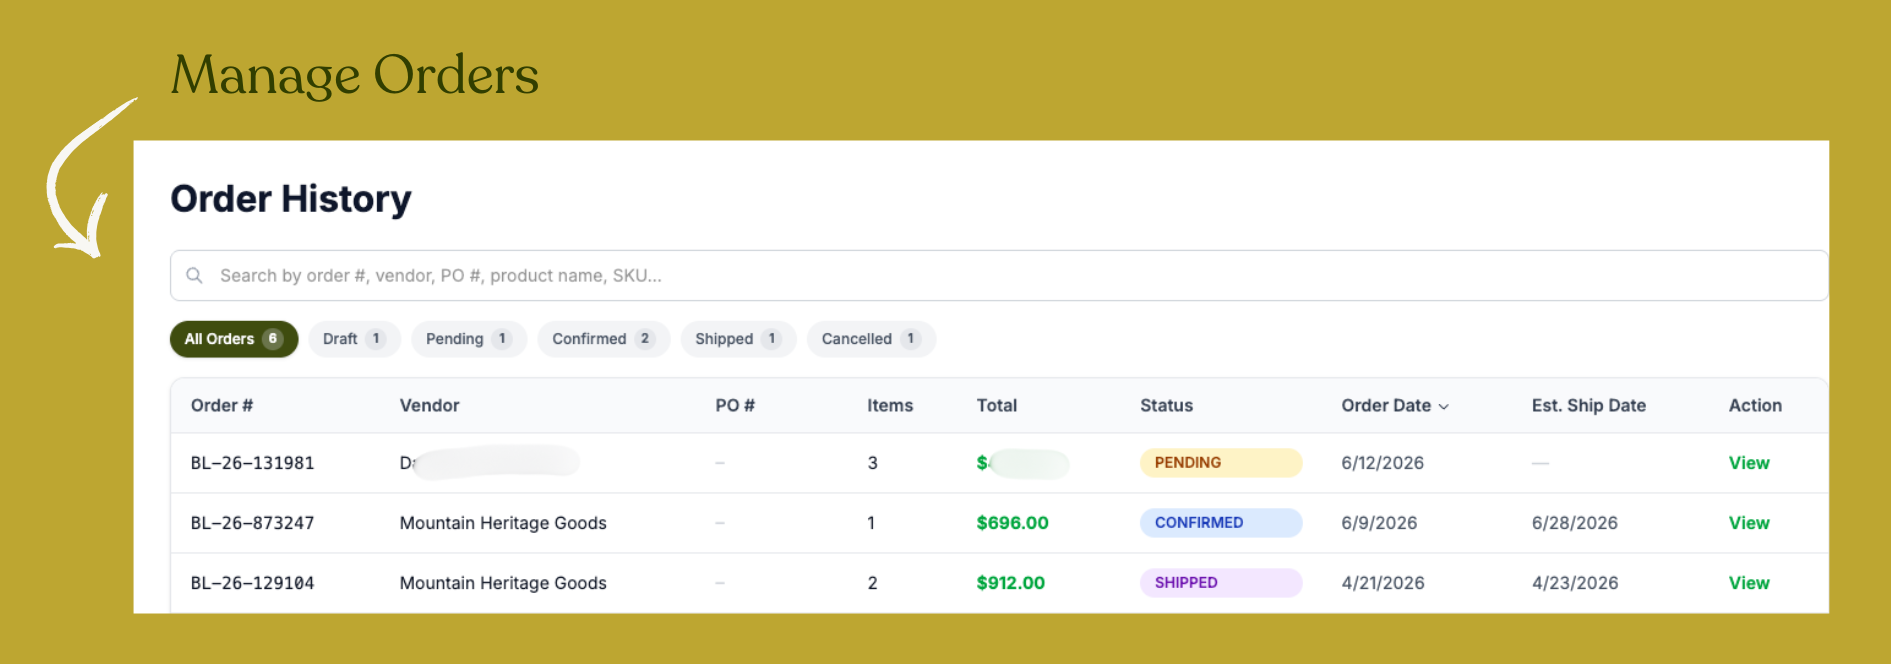The height and width of the screenshot is (664, 1891).
Task: Click order date 6/12/2026
Action: tap(1382, 463)
